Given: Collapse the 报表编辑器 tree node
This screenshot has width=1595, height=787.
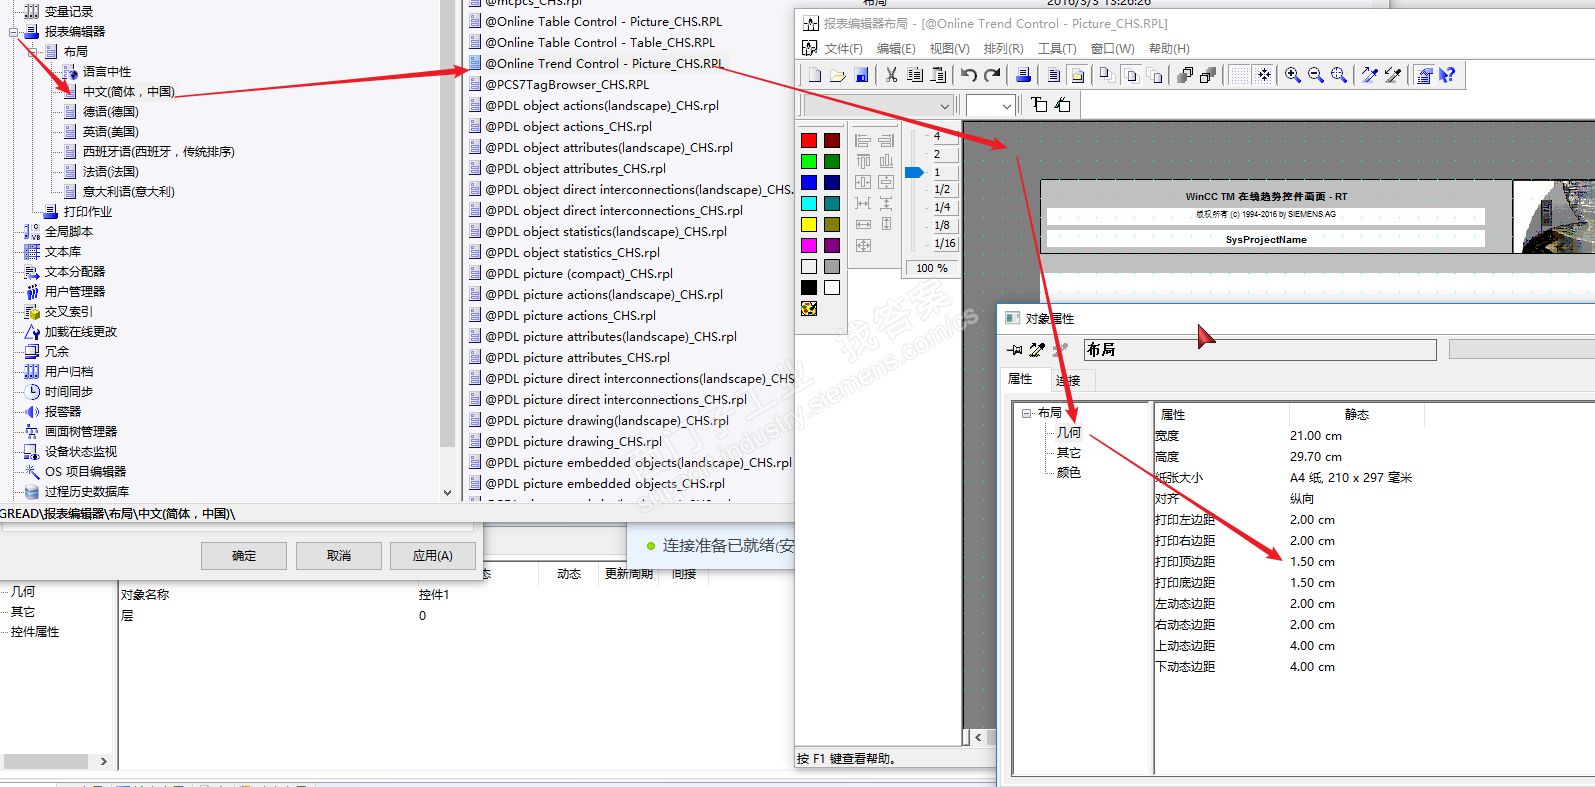Looking at the screenshot, I should click(14, 32).
